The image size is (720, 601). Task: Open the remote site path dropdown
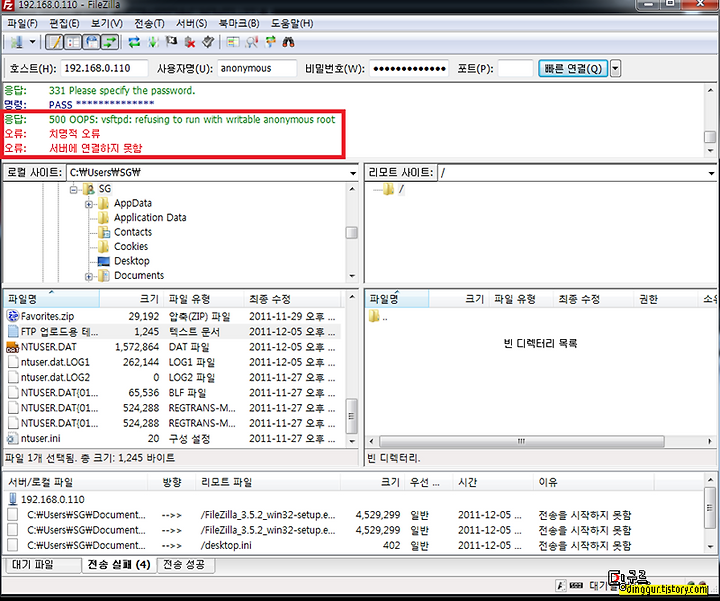click(711, 173)
